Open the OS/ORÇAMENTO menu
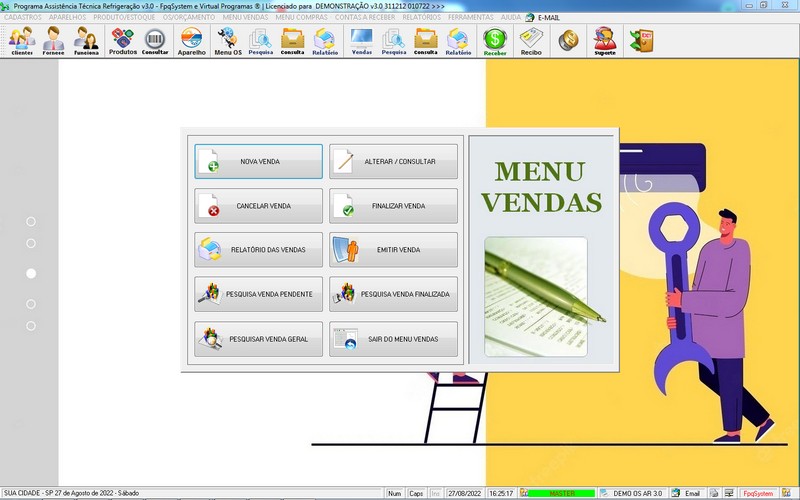The width and height of the screenshot is (800, 500). pyautogui.click(x=189, y=17)
